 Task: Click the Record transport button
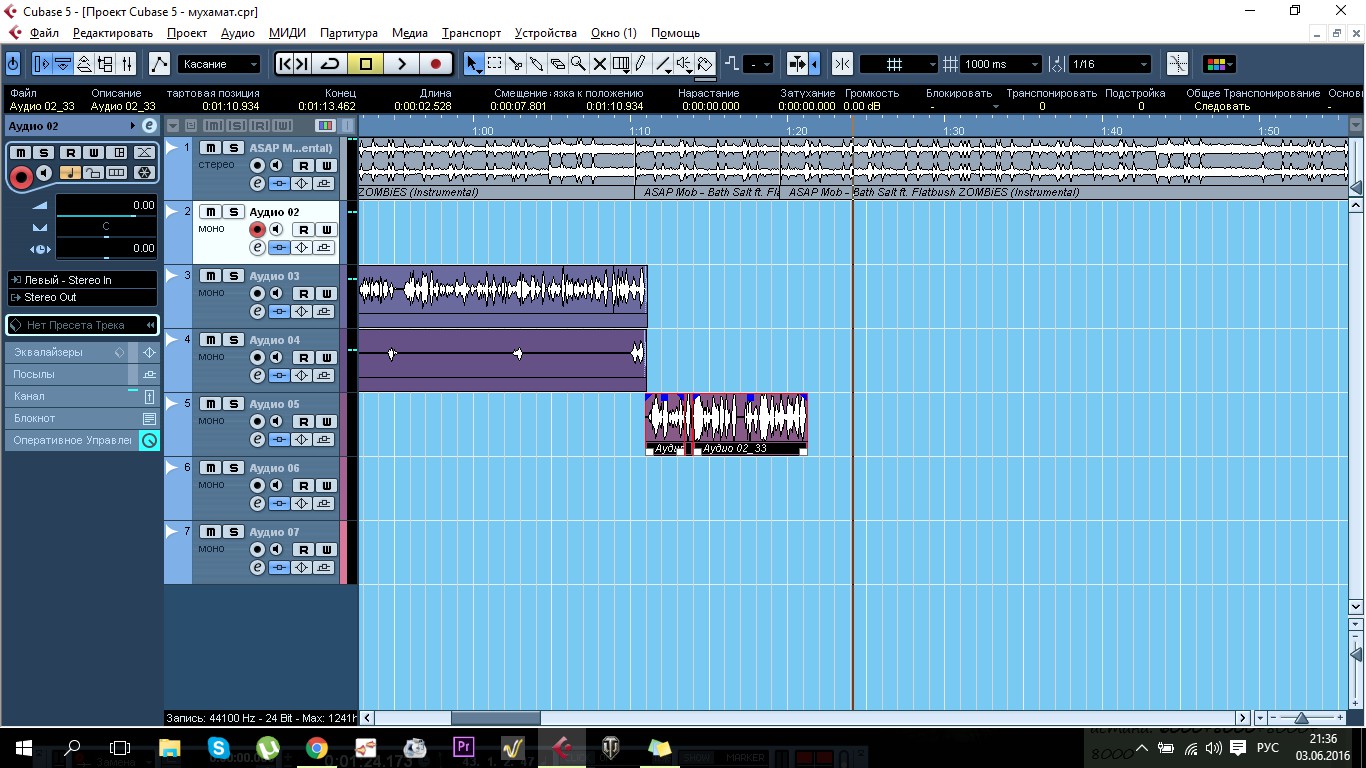[x=435, y=64]
